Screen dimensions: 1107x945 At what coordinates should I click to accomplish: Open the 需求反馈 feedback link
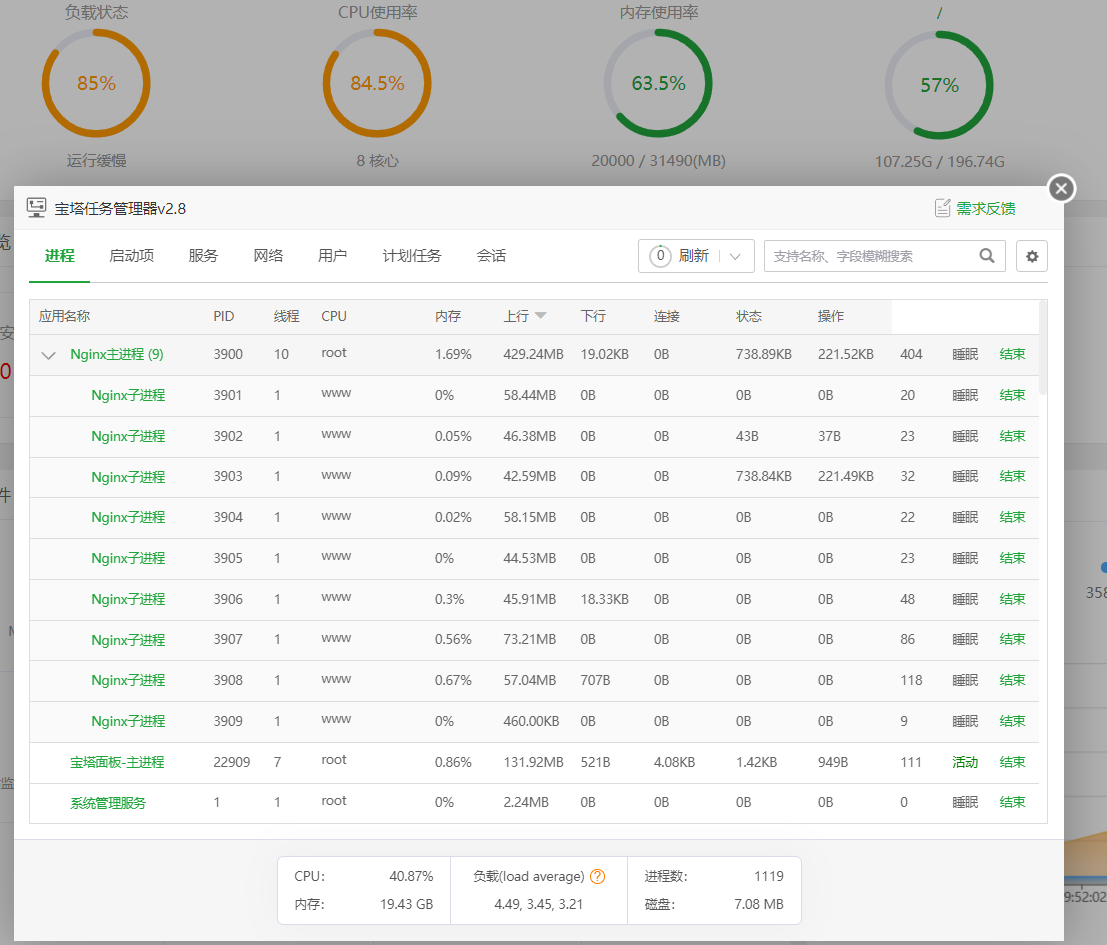(x=986, y=208)
